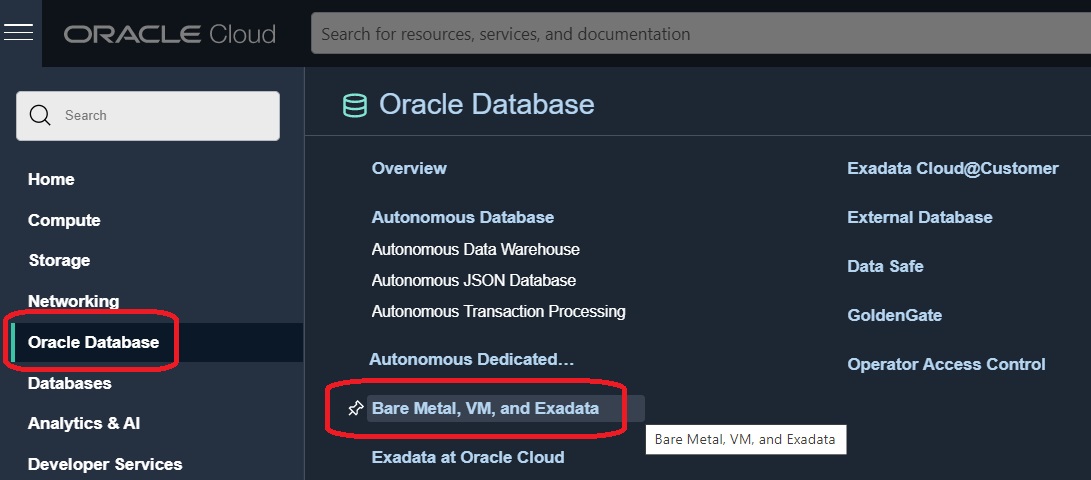
Task: Click into the sidebar Search field
Action: pyautogui.click(x=148, y=115)
